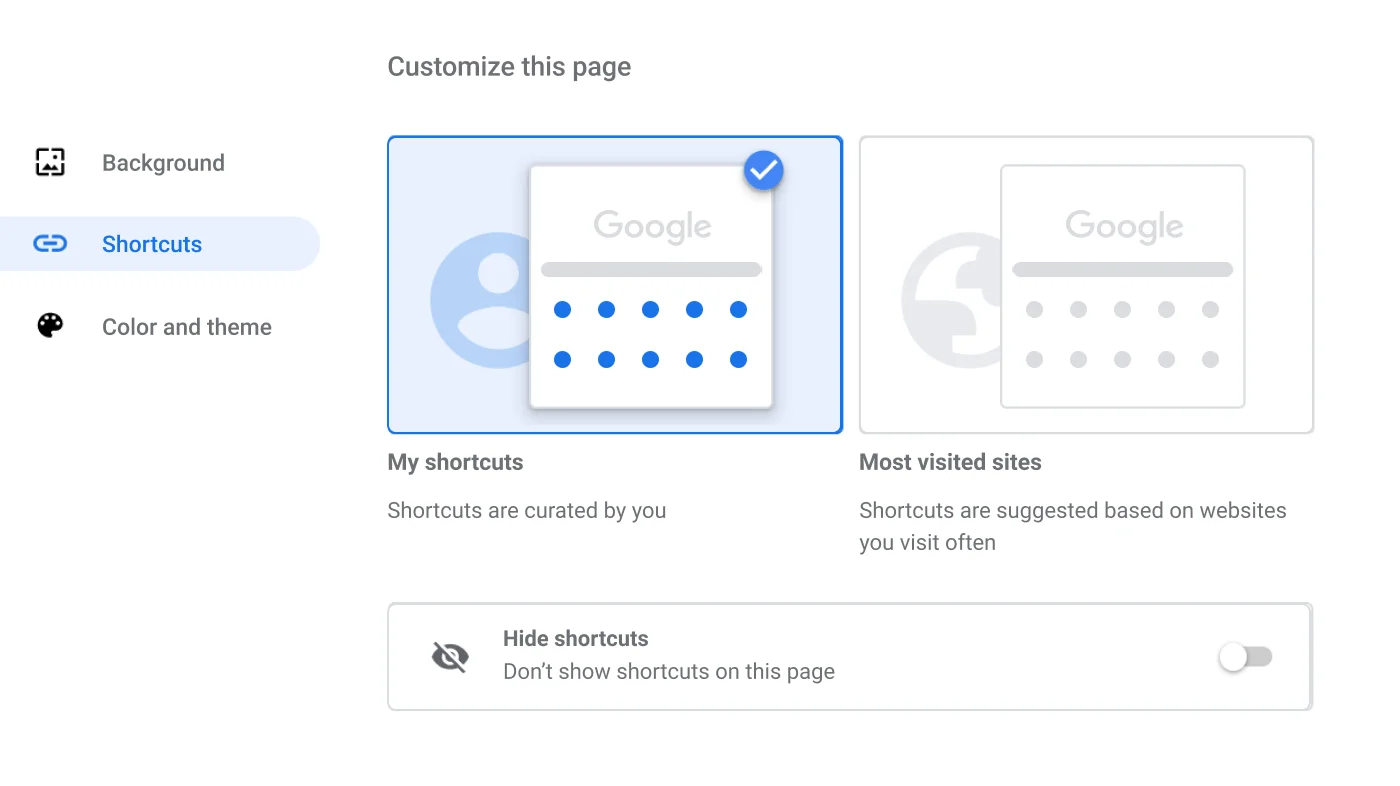Click the blue checkmark on My shortcuts card
The height and width of the screenshot is (786, 1400).
pyautogui.click(x=763, y=170)
